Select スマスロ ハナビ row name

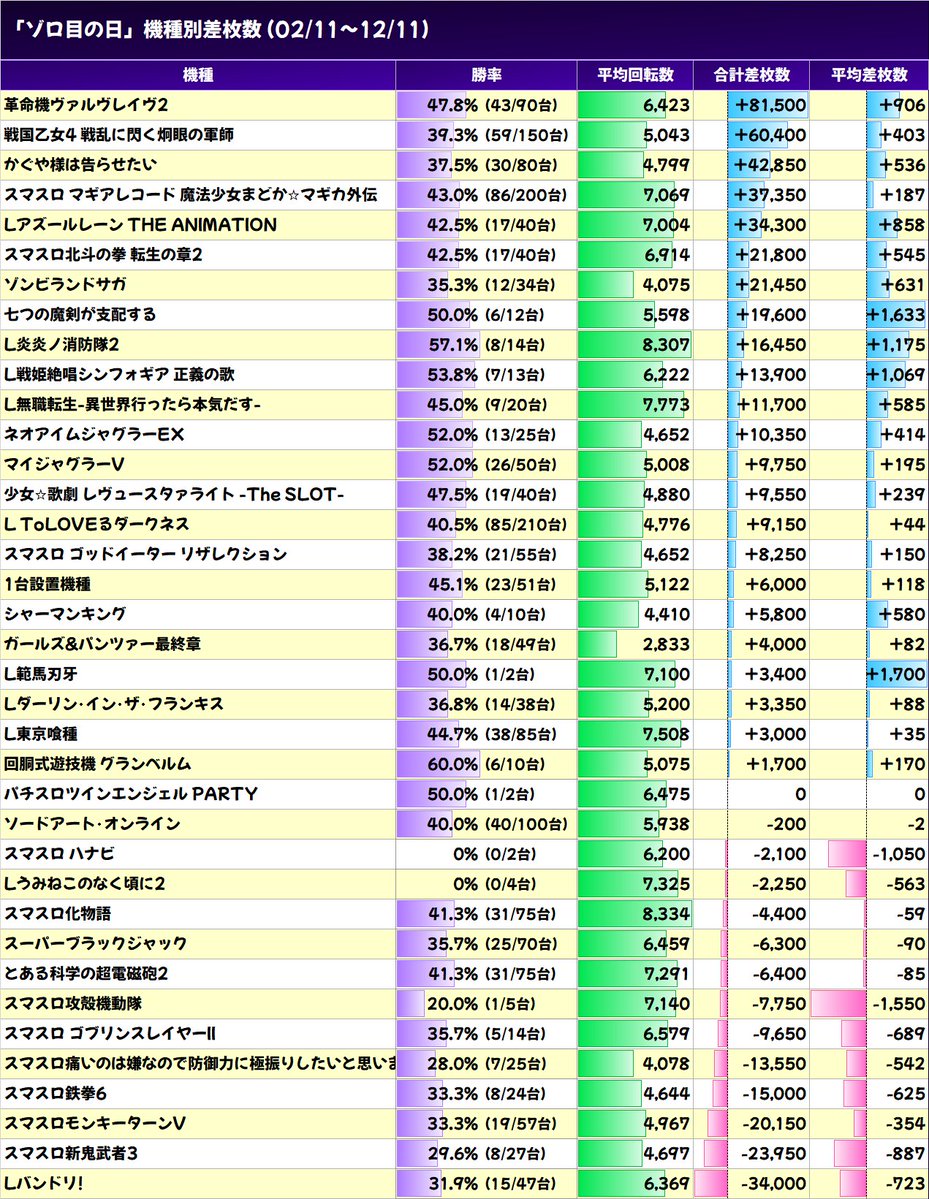pyautogui.click(x=59, y=853)
